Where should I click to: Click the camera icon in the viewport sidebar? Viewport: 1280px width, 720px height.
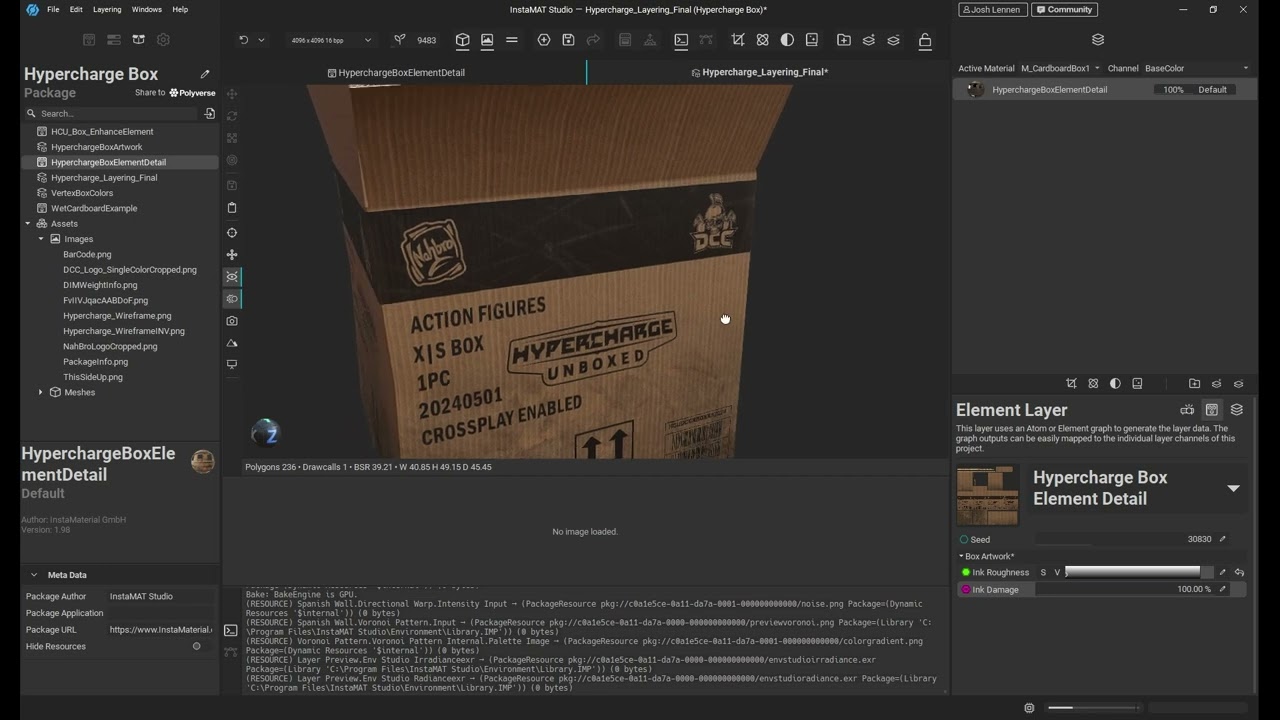(x=232, y=321)
